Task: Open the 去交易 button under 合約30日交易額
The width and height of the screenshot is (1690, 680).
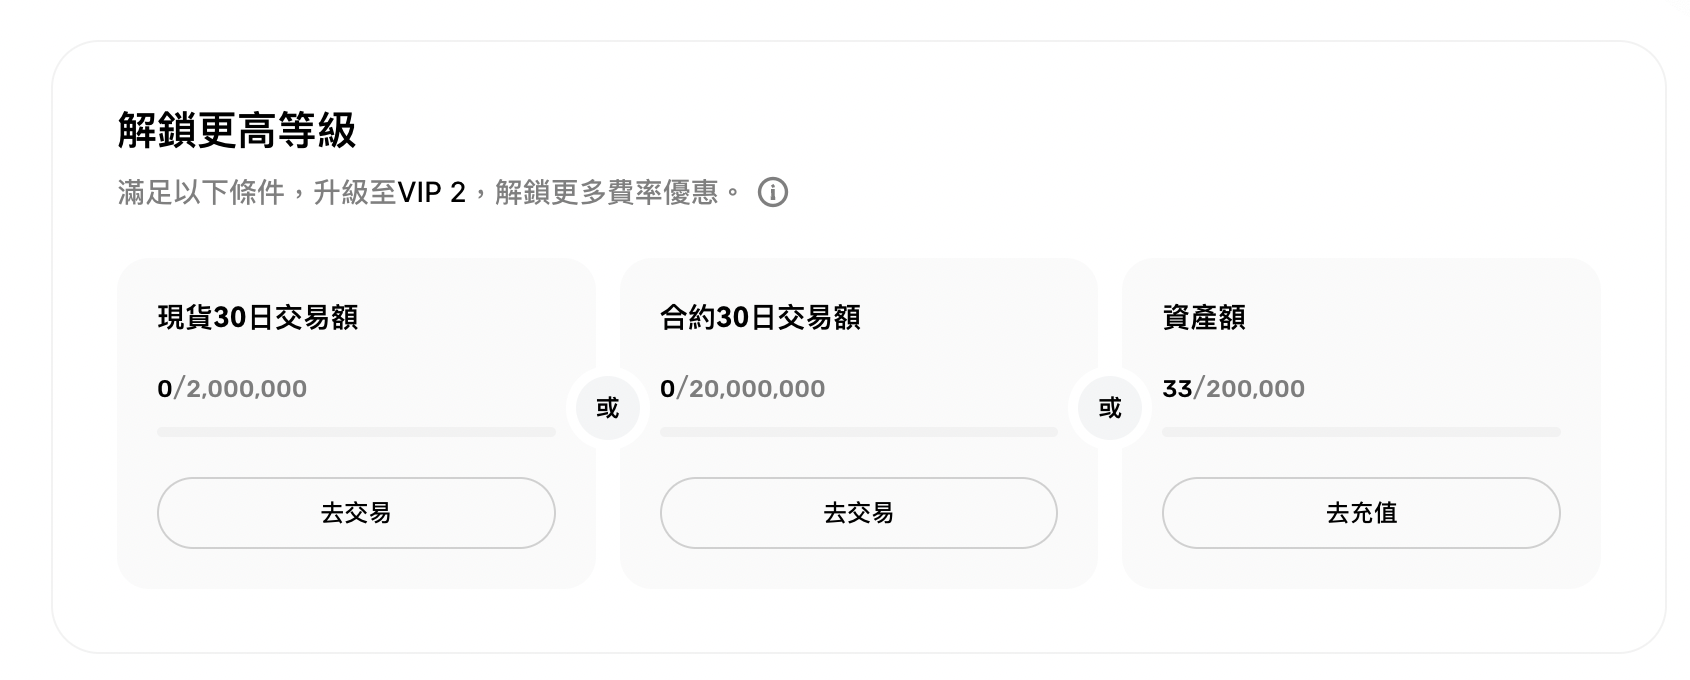Action: coord(858,513)
